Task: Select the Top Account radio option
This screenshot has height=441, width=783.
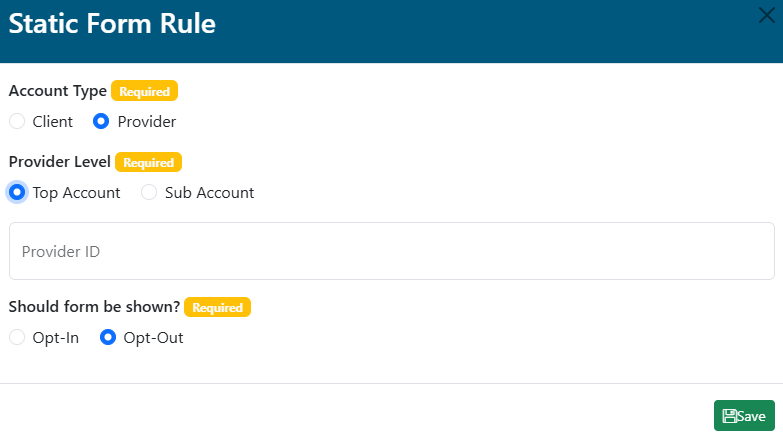Action: (x=17, y=192)
